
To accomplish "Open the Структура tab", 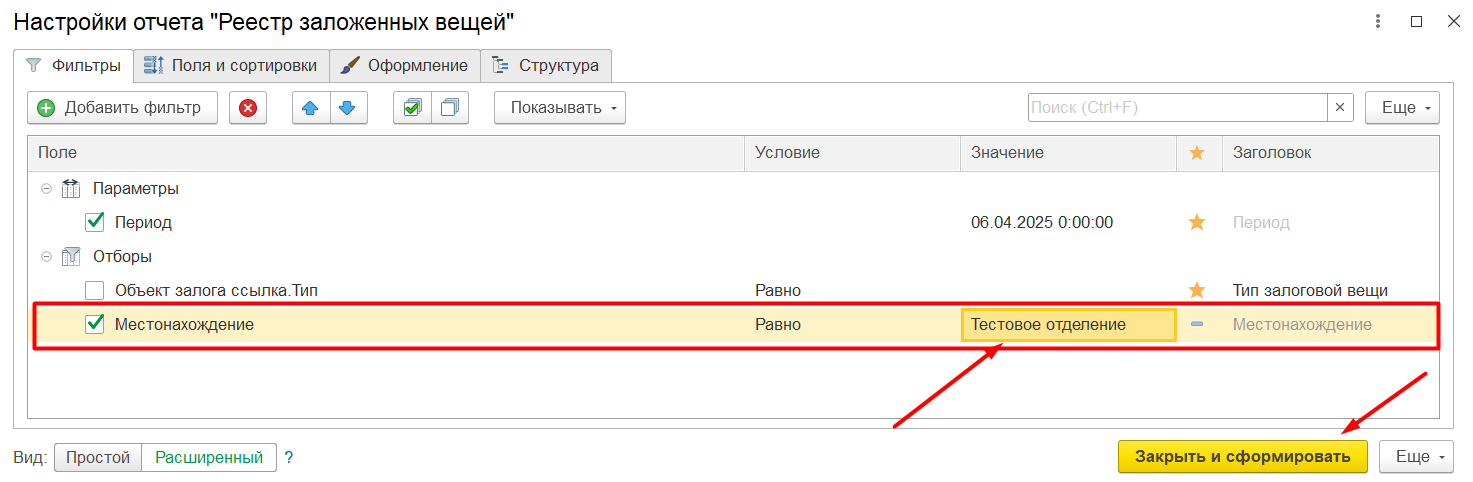I will (546, 66).
